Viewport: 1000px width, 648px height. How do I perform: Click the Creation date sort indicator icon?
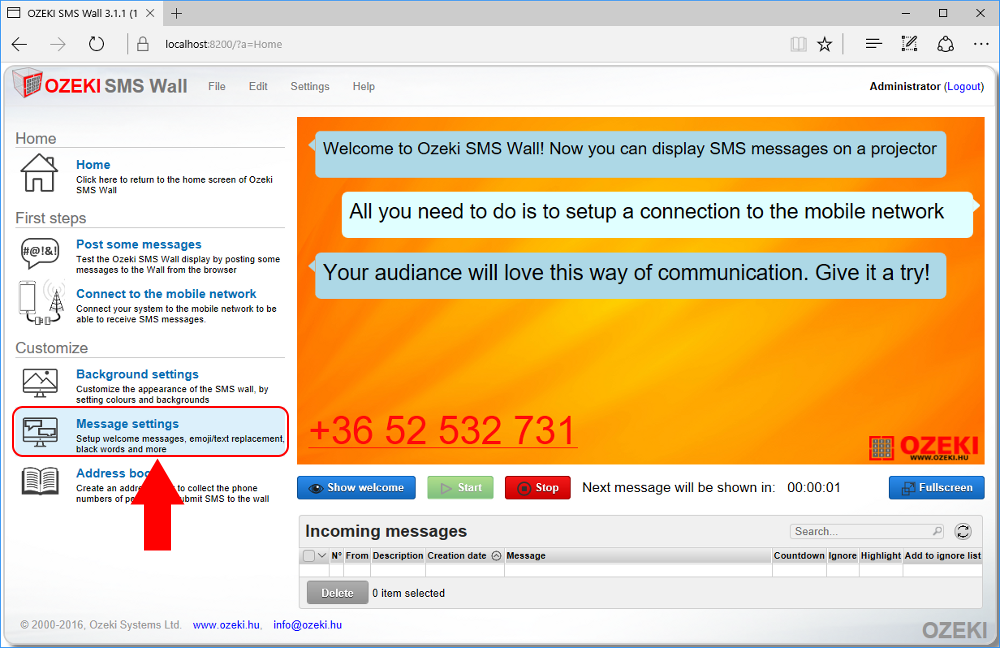[x=496, y=556]
